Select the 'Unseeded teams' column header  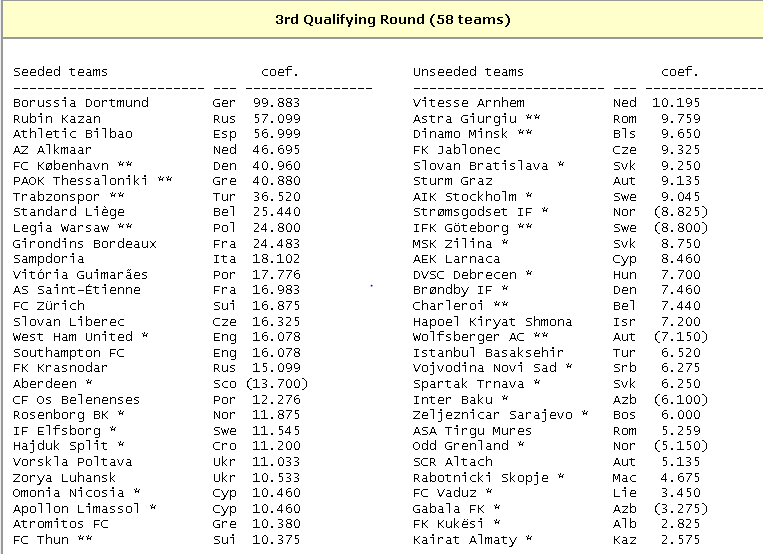468,72
